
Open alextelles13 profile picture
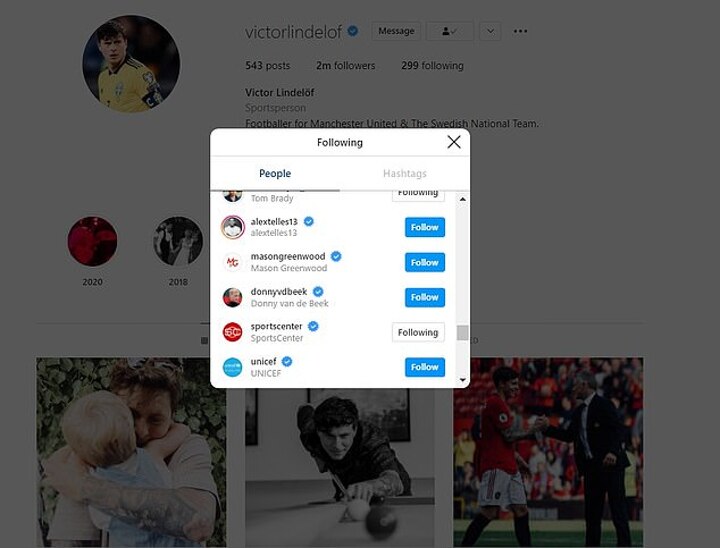pyautogui.click(x=233, y=227)
